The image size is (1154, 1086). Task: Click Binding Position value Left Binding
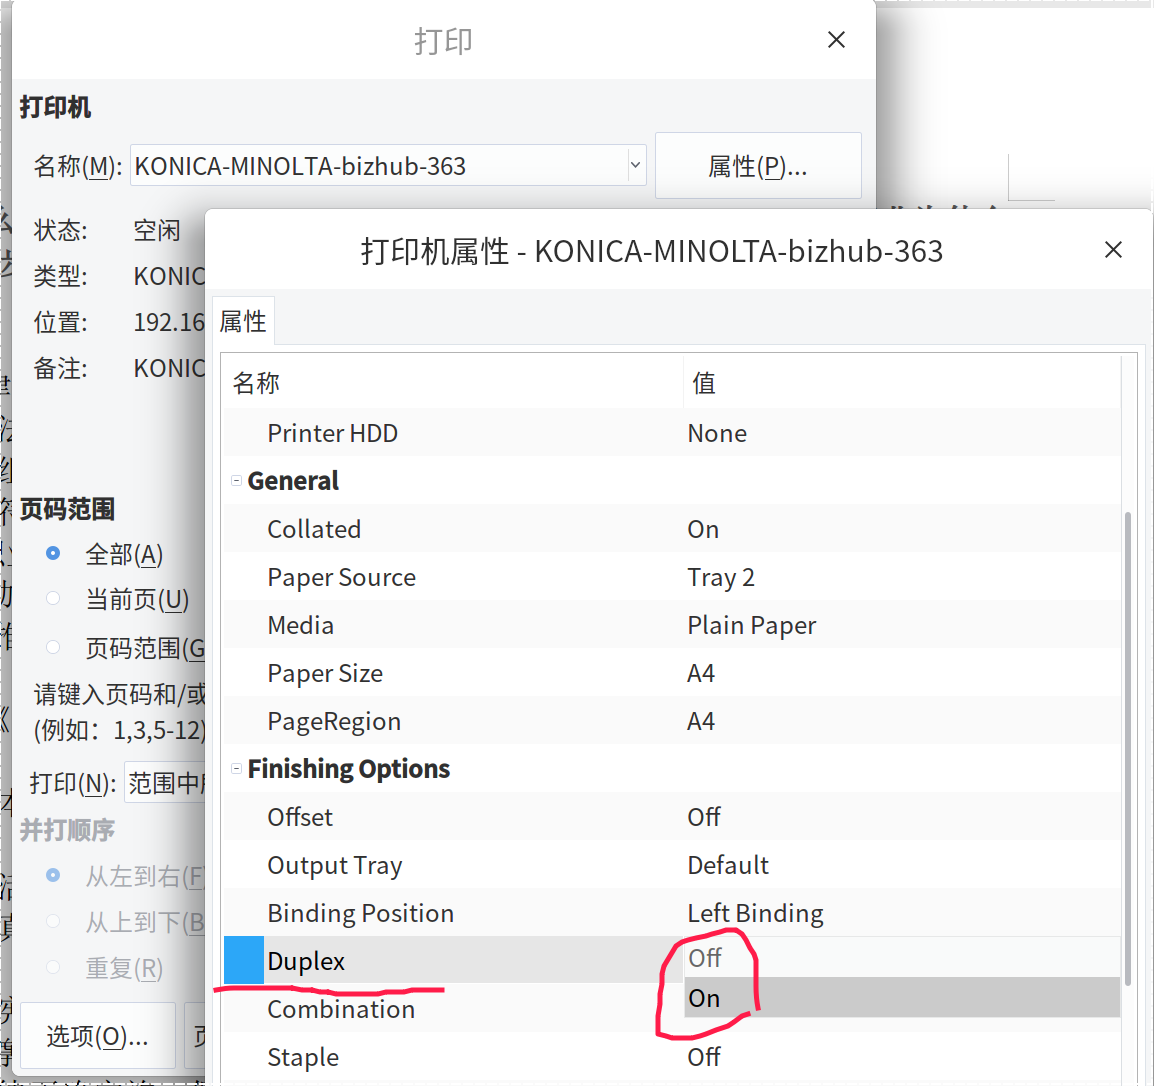tap(755, 913)
